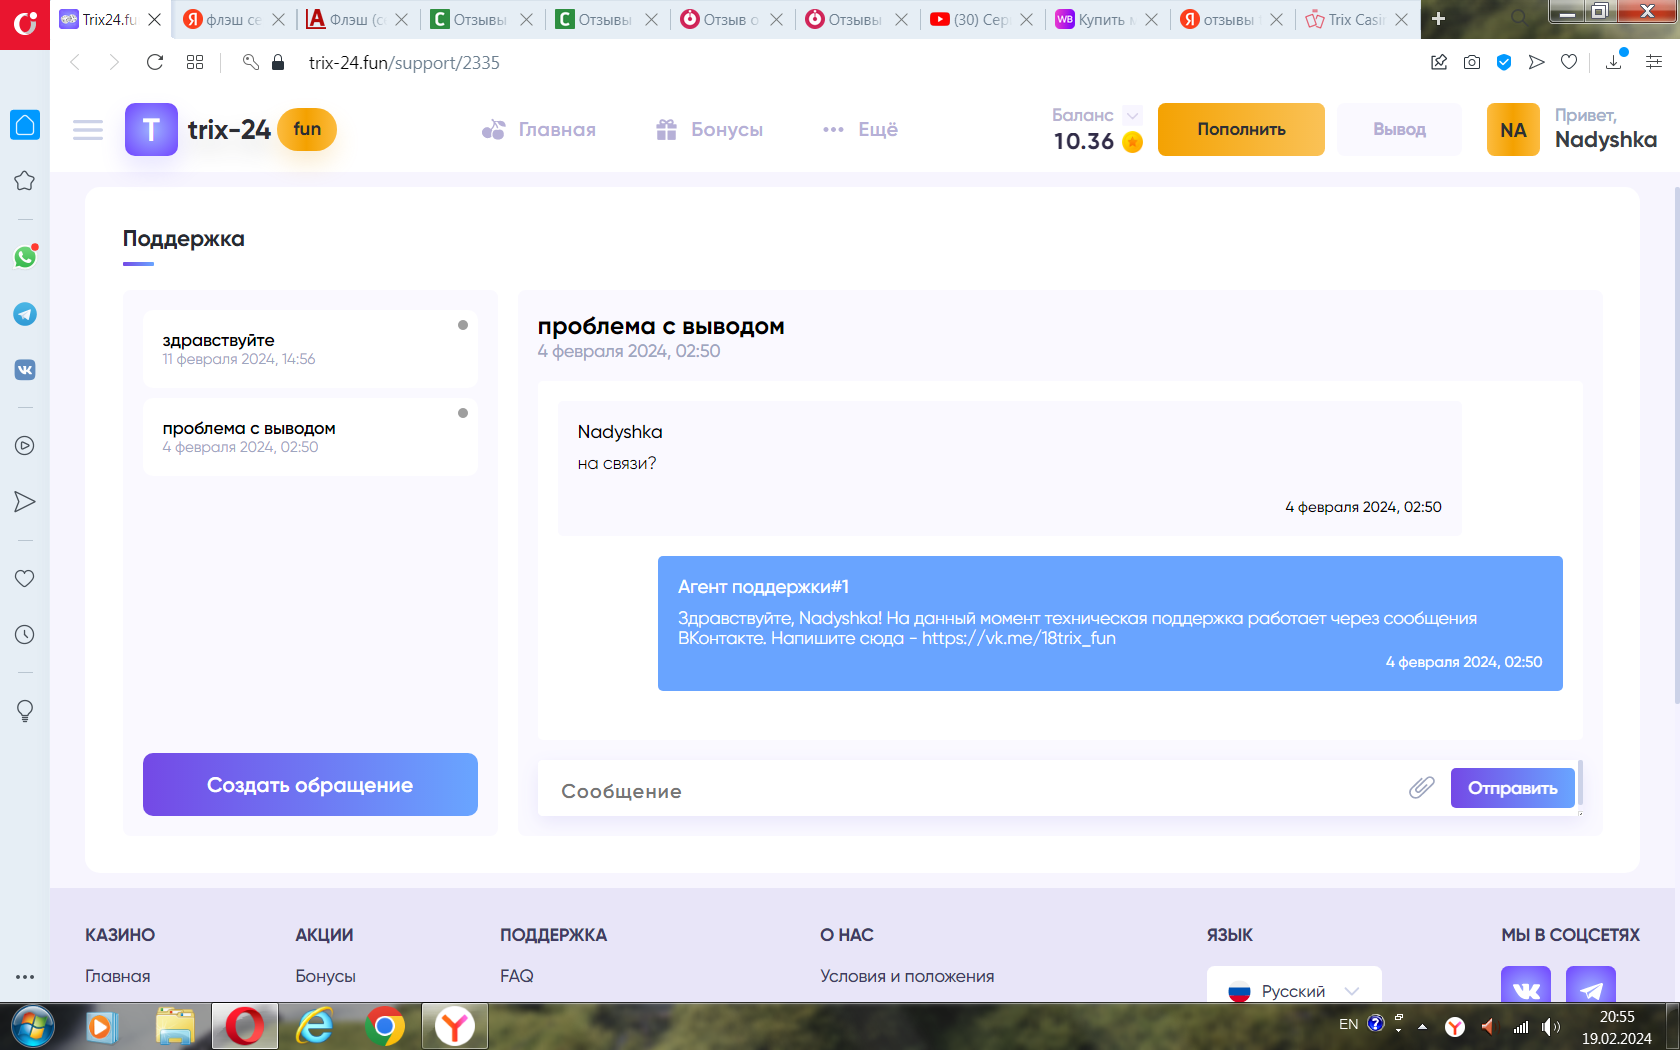Click the trix-24 logo

[231, 130]
